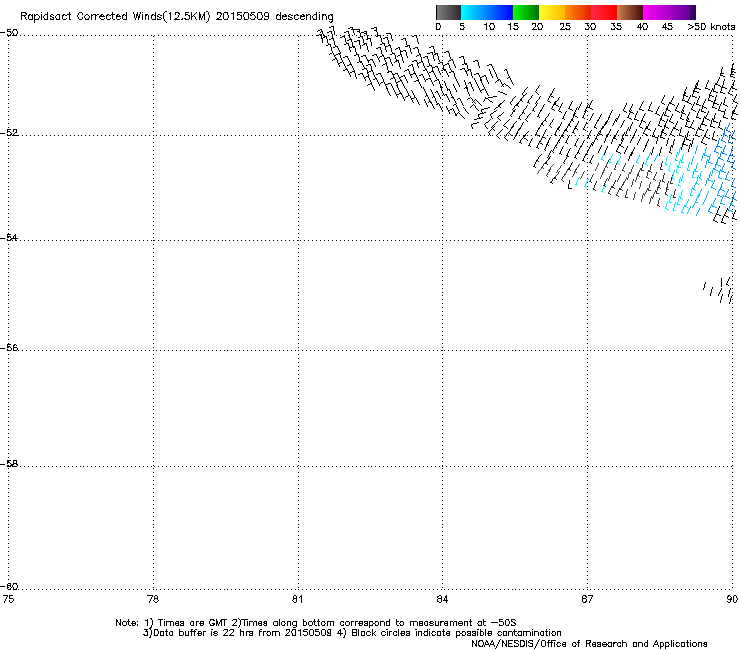
Task: Click the longitude label '78'
Action: [x=153, y=599]
